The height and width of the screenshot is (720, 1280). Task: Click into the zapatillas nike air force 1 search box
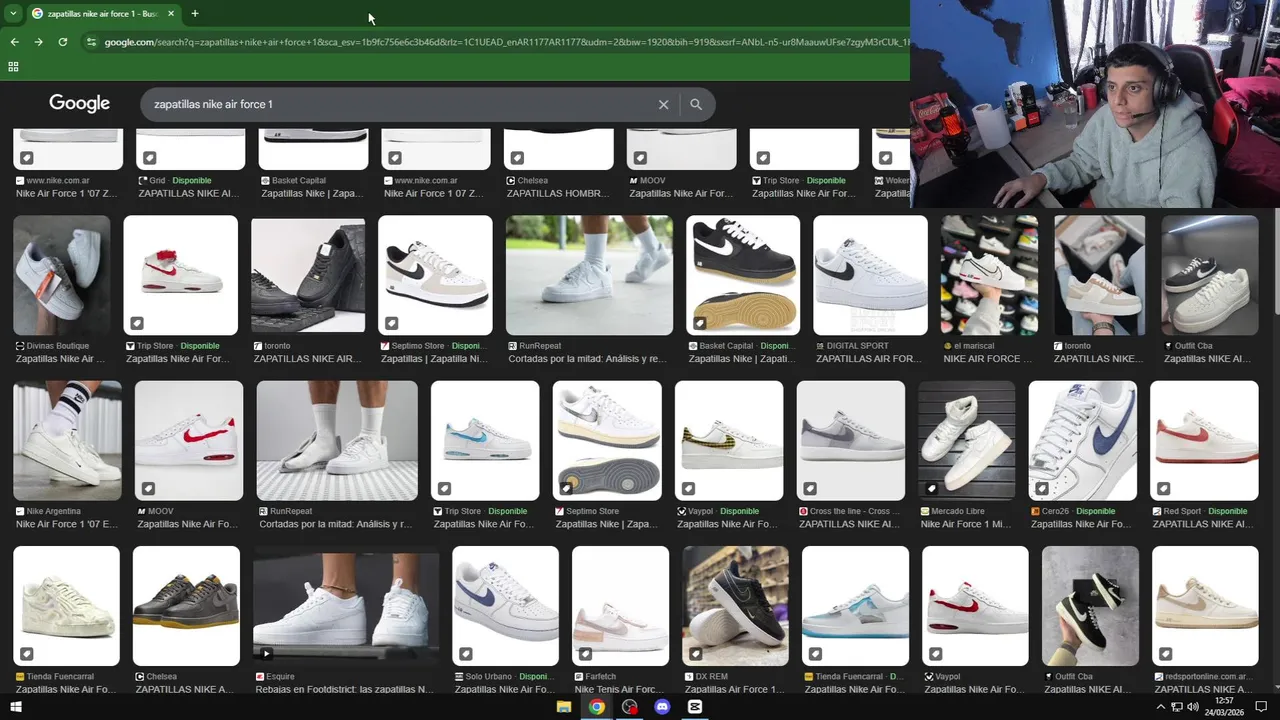click(400, 104)
